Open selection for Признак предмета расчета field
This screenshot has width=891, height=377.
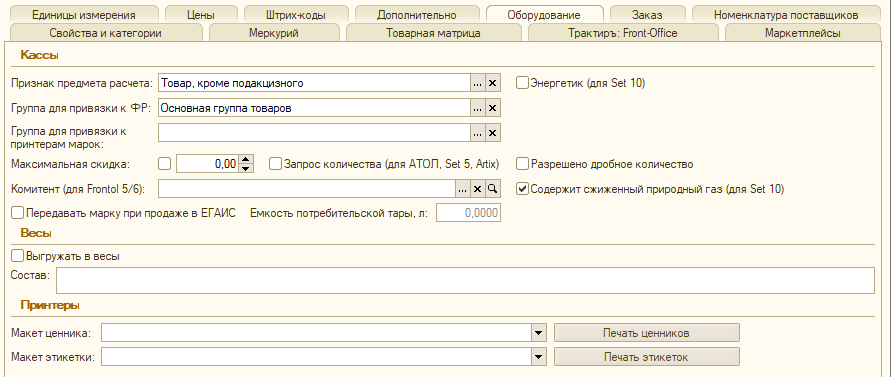coord(478,83)
